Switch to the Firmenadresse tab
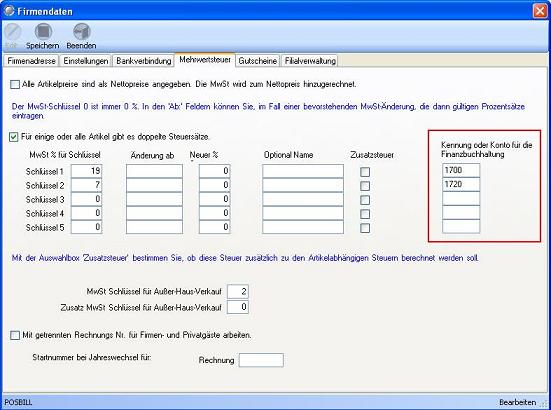The image size is (551, 410). [x=31, y=61]
